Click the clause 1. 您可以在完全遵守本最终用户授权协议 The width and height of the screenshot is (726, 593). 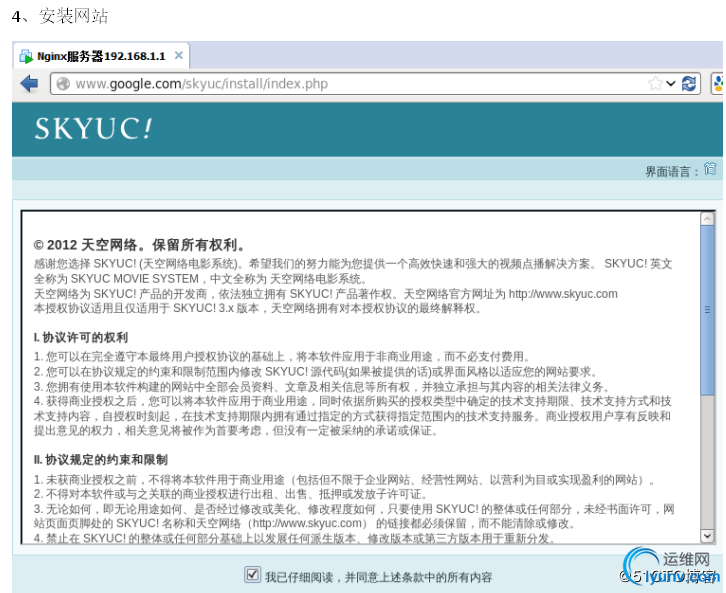tap(282, 357)
